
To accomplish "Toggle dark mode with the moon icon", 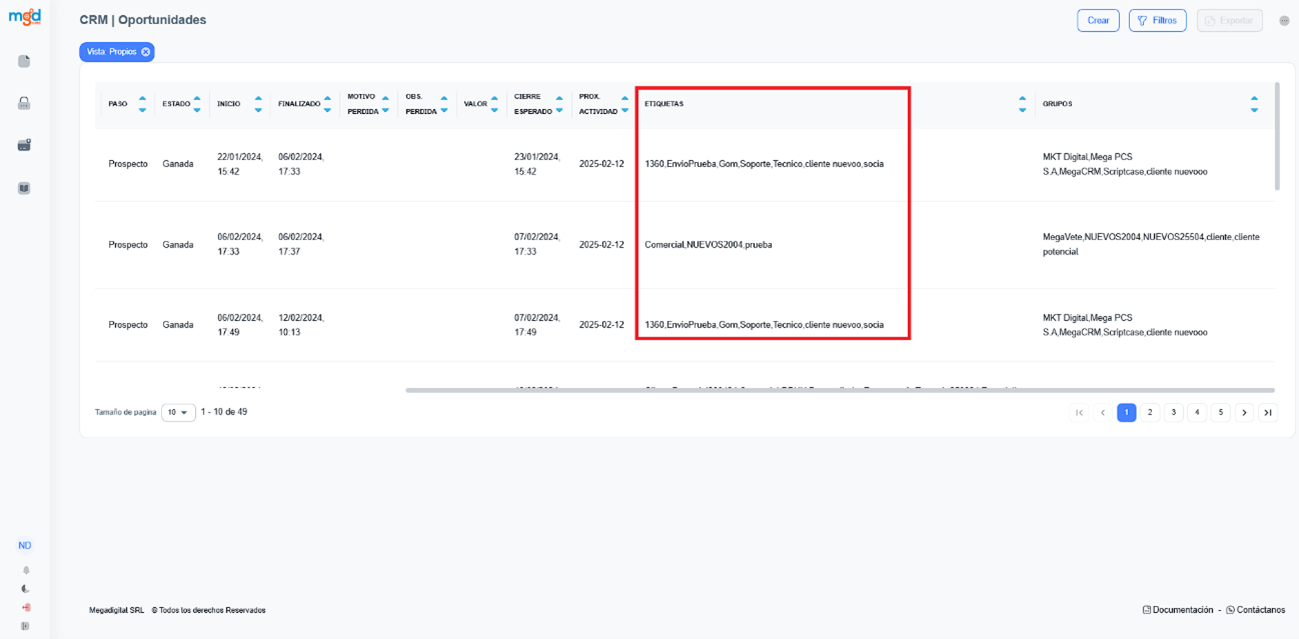I will click(x=25, y=589).
